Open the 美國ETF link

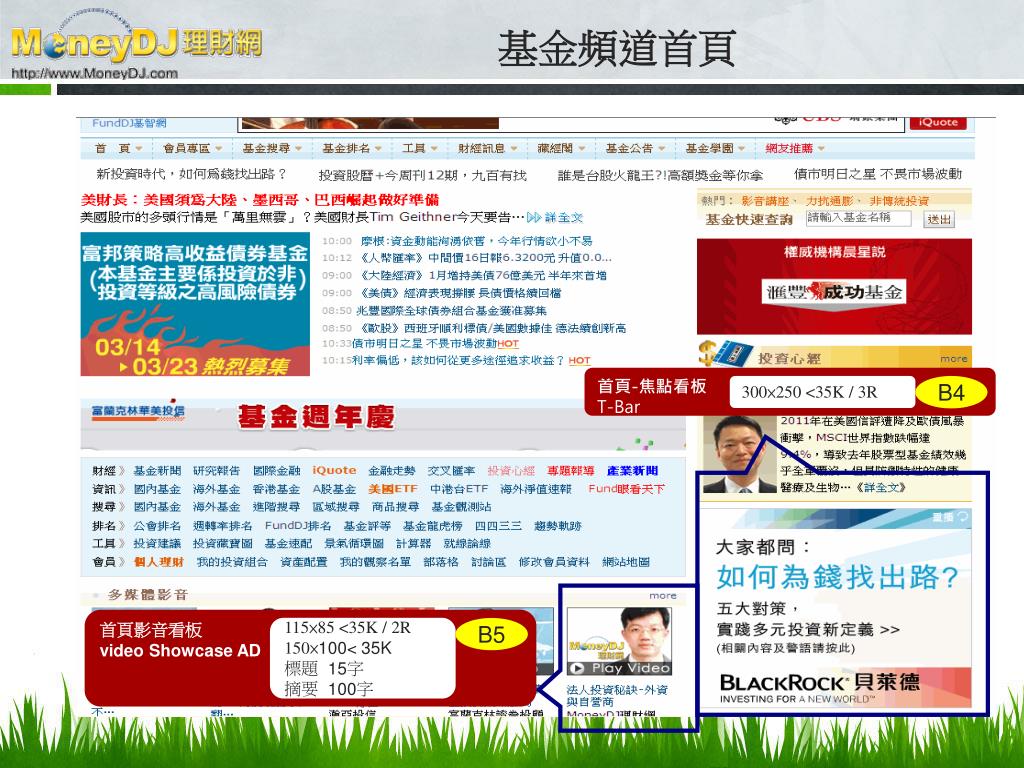pos(392,489)
